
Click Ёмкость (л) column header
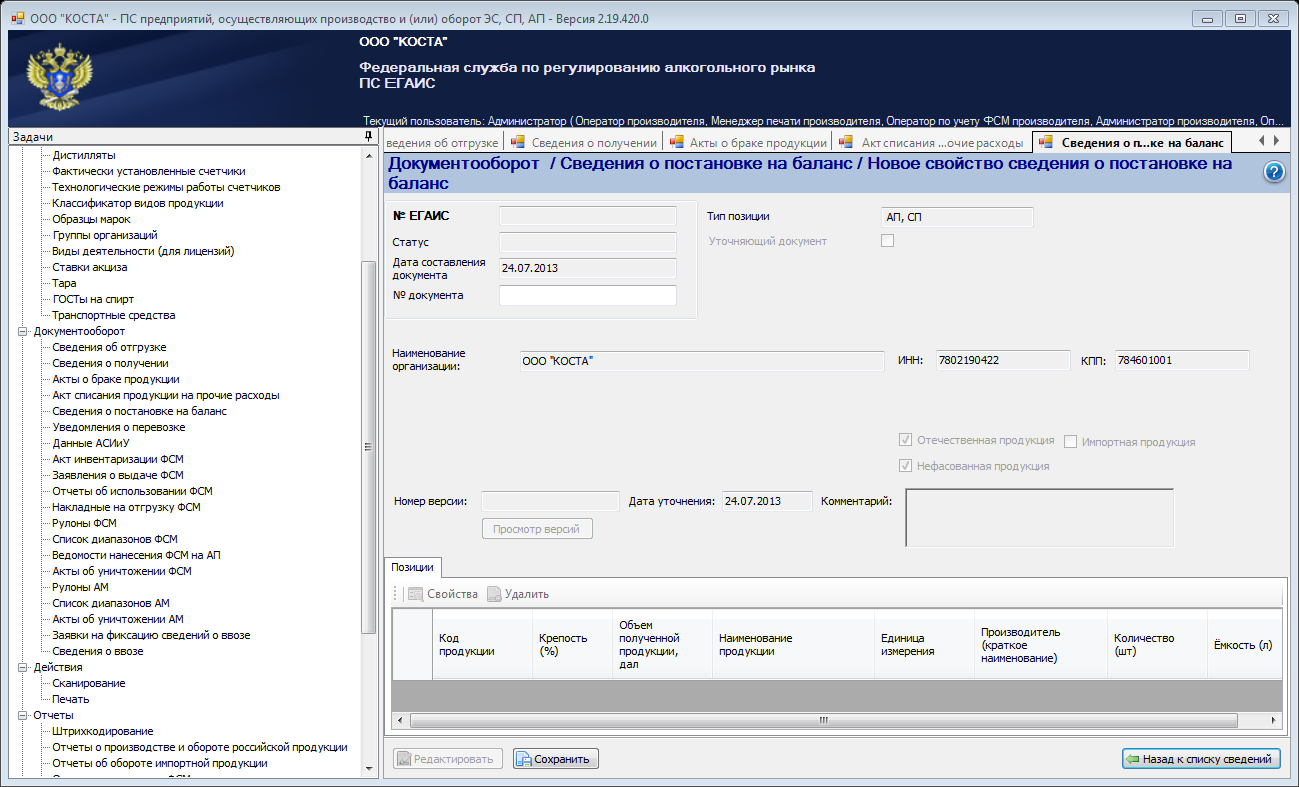pos(1243,644)
